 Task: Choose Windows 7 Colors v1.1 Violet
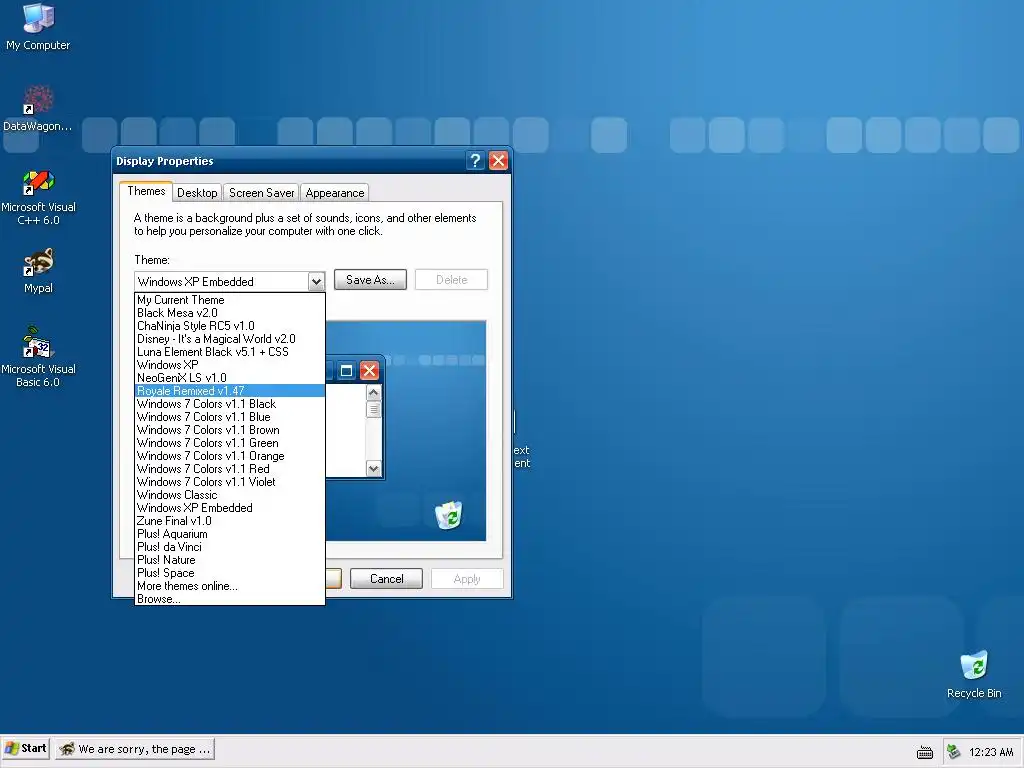coord(230,482)
